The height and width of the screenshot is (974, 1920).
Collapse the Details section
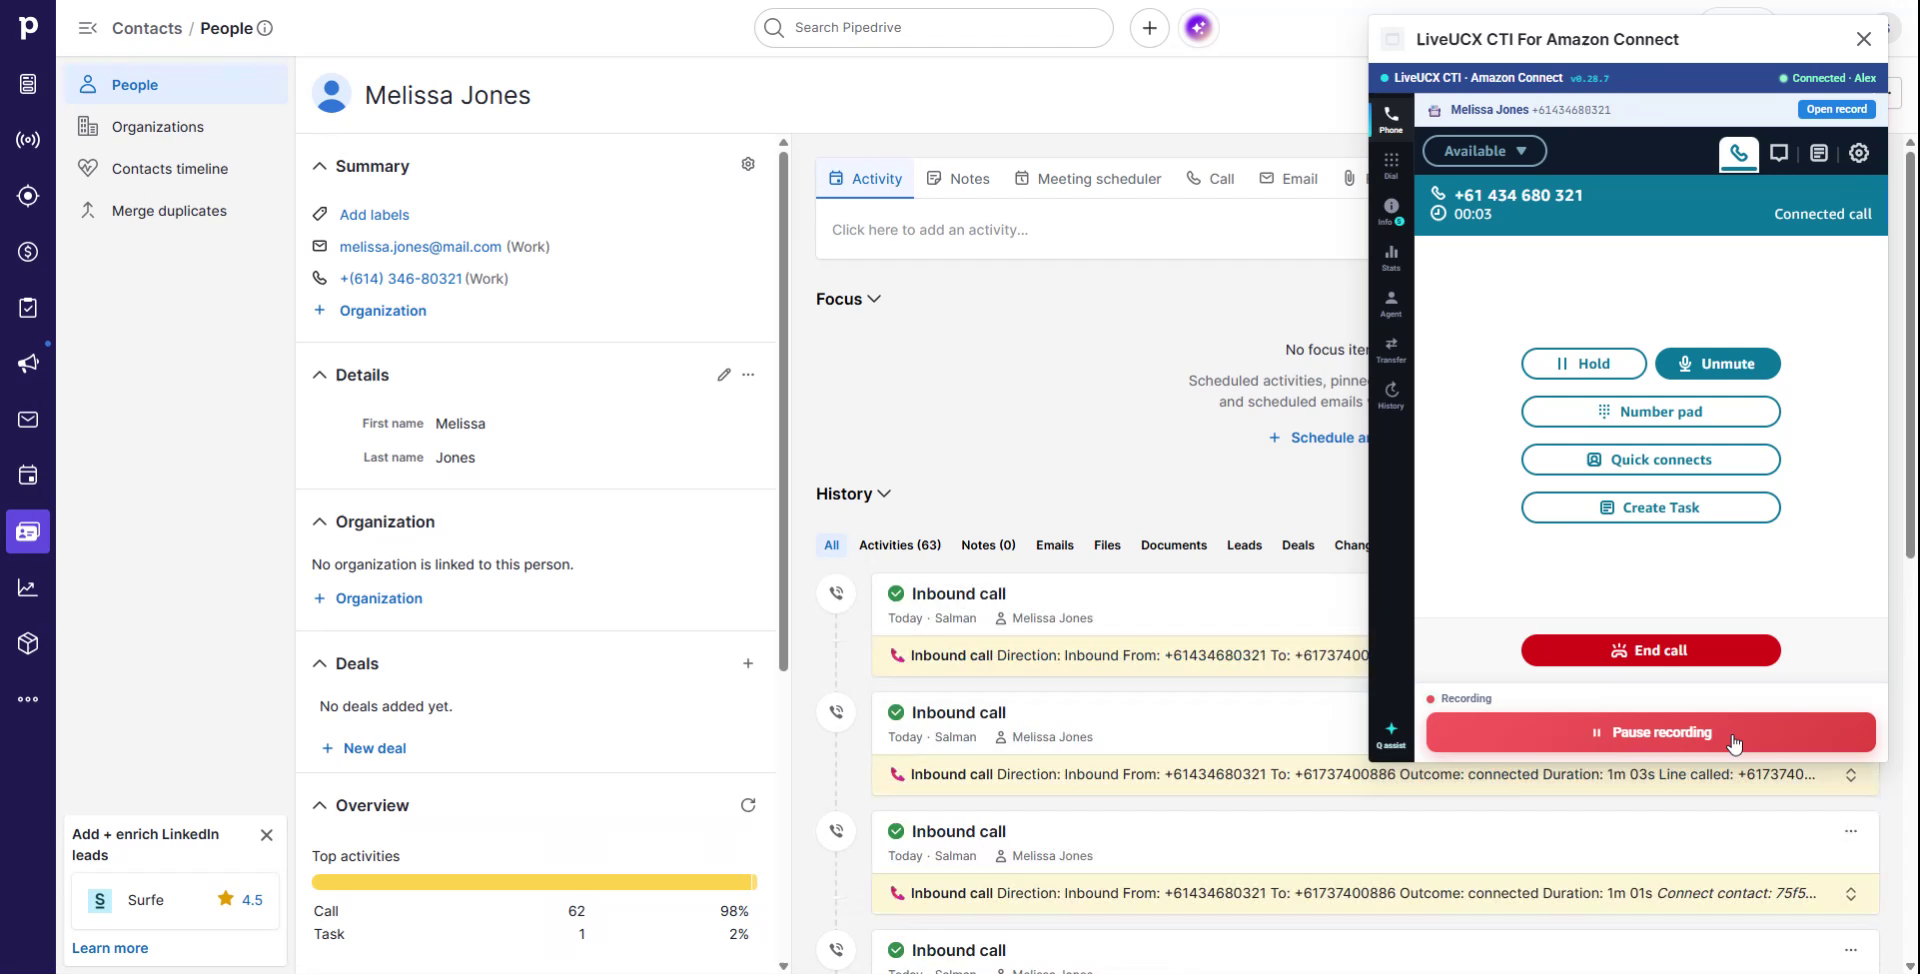pyautogui.click(x=320, y=375)
